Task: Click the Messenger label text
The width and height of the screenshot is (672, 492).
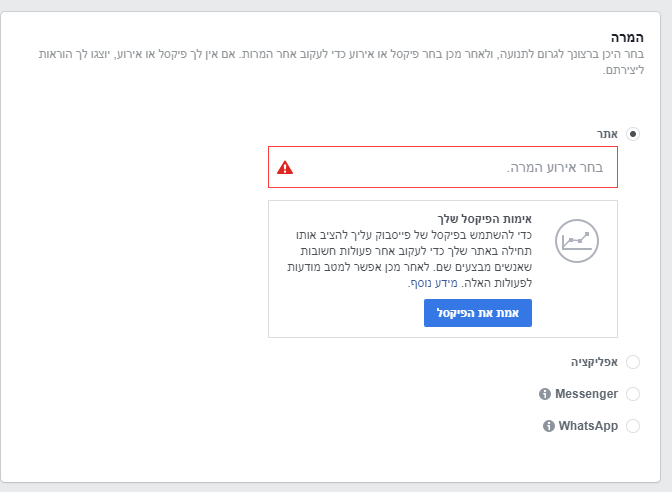Action: (x=586, y=394)
